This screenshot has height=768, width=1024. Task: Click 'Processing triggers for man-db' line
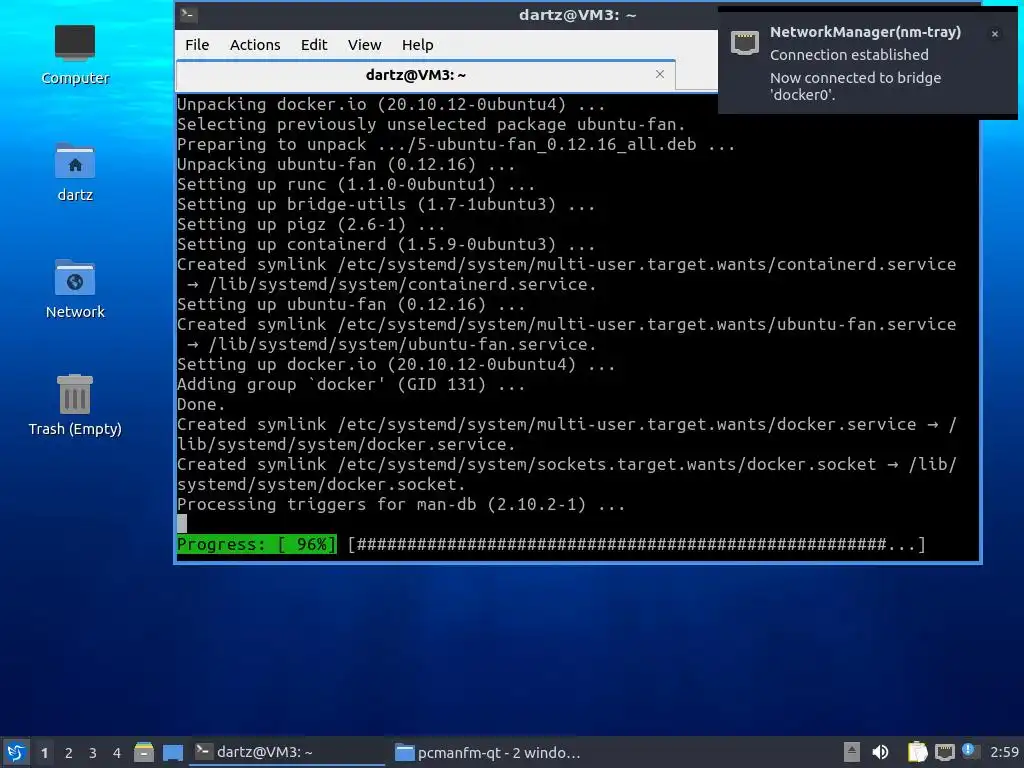(401, 504)
